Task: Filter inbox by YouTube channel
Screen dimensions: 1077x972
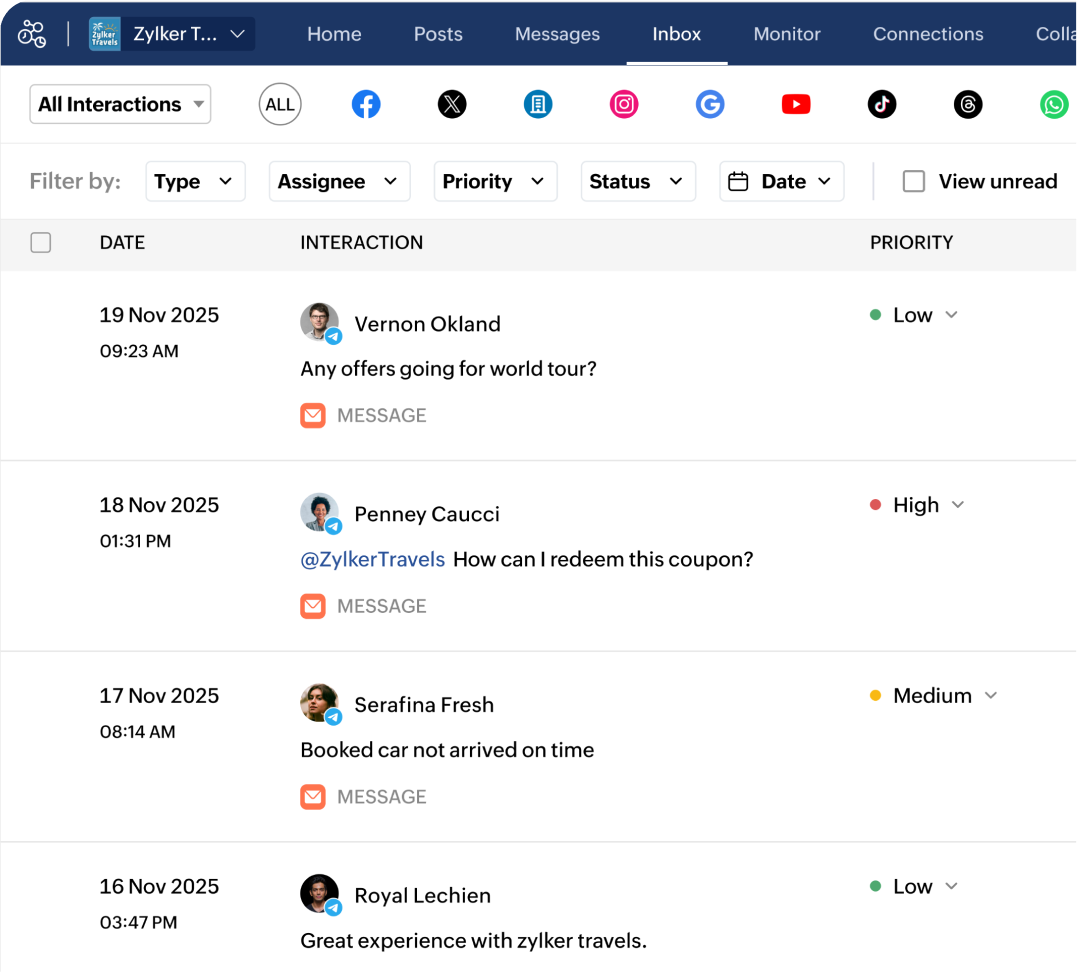Action: [x=796, y=104]
